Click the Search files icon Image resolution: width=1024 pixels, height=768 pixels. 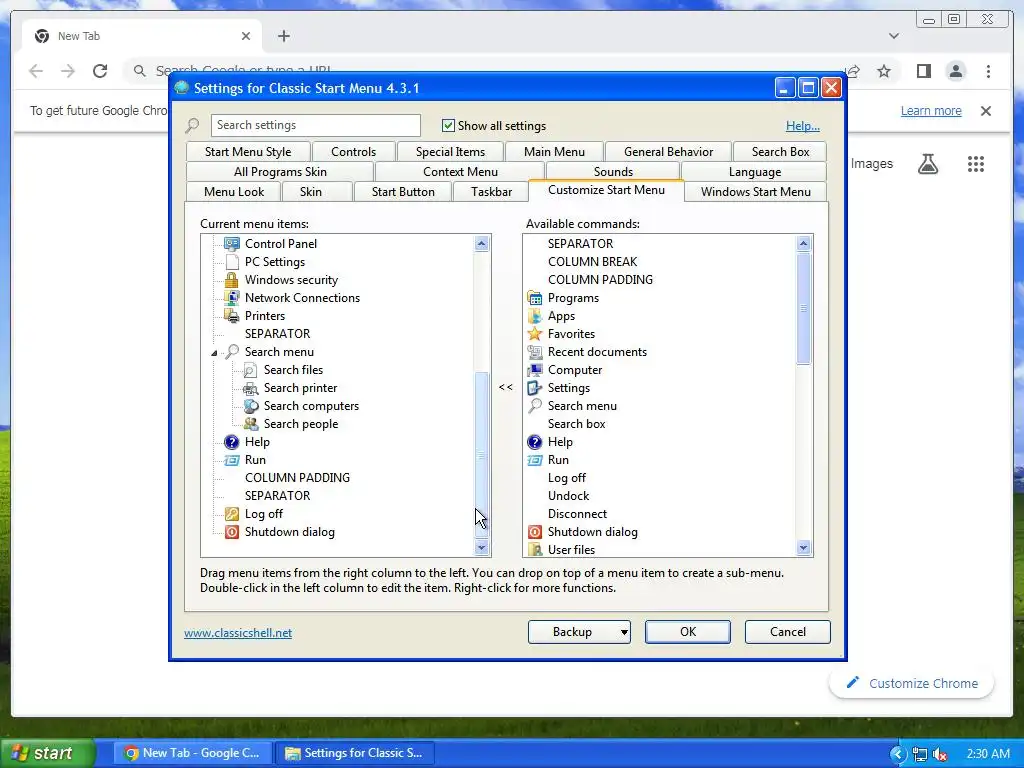[250, 370]
